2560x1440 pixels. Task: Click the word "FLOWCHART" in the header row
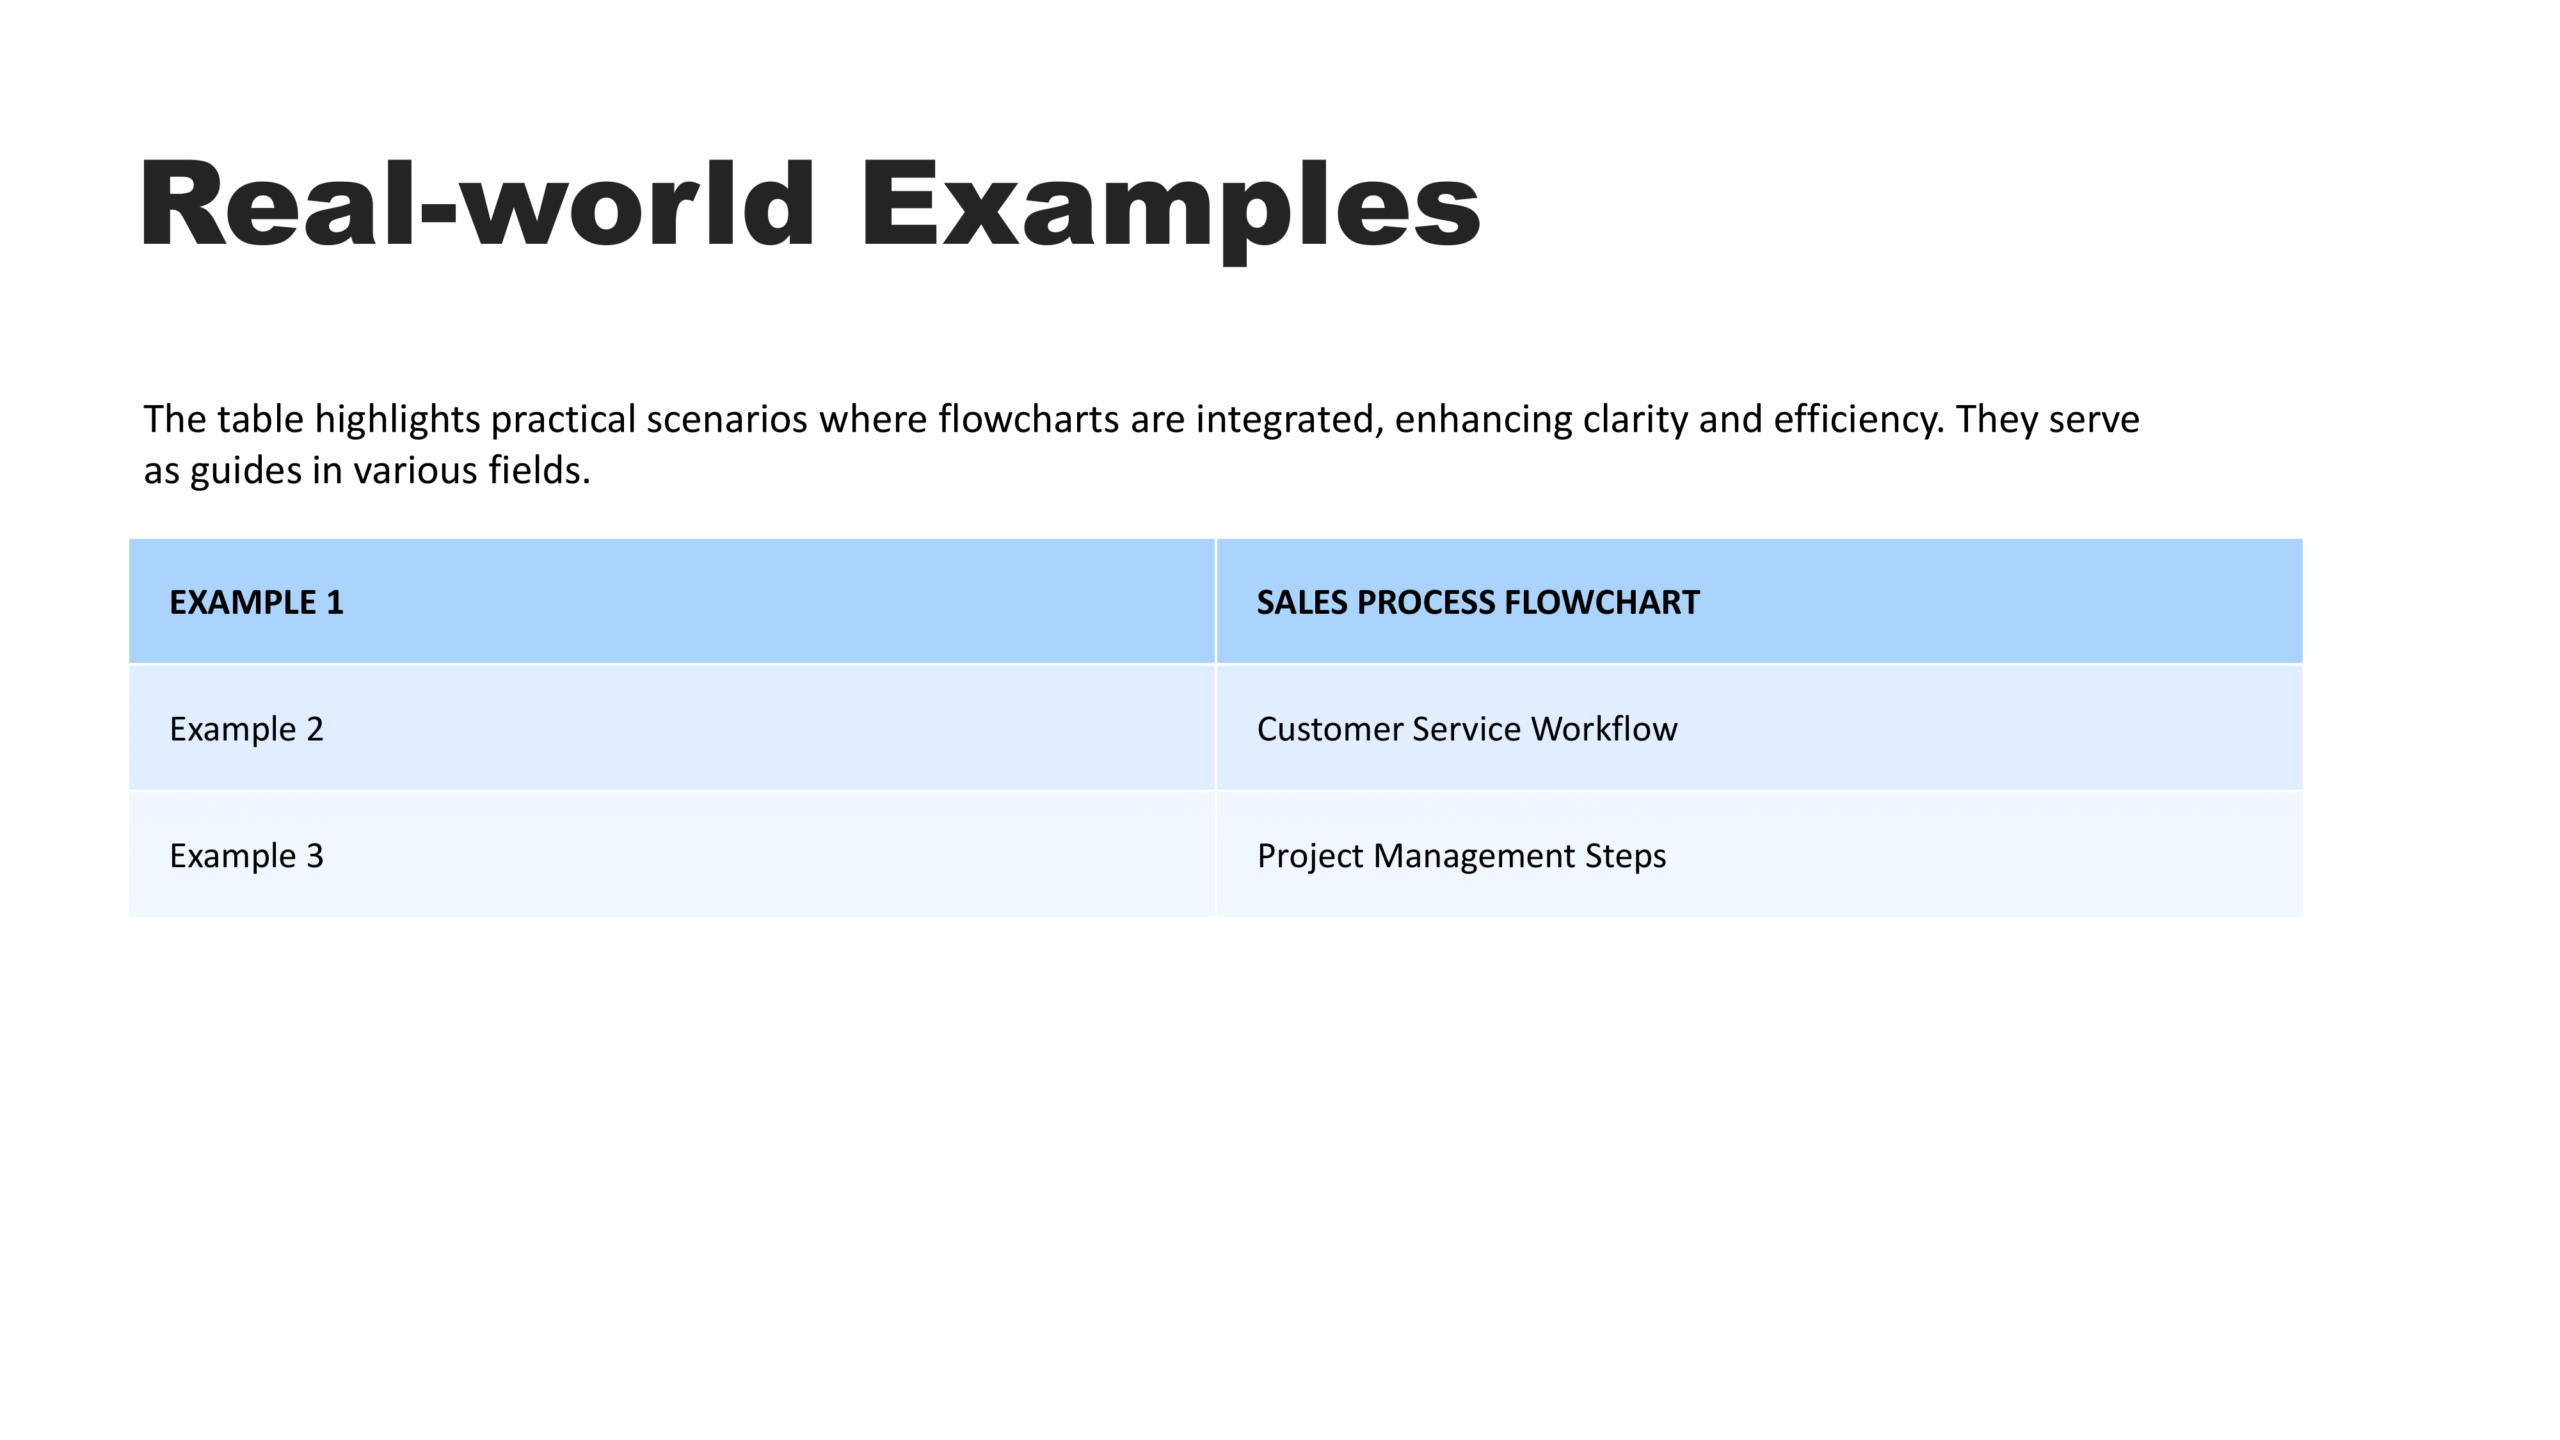1601,602
